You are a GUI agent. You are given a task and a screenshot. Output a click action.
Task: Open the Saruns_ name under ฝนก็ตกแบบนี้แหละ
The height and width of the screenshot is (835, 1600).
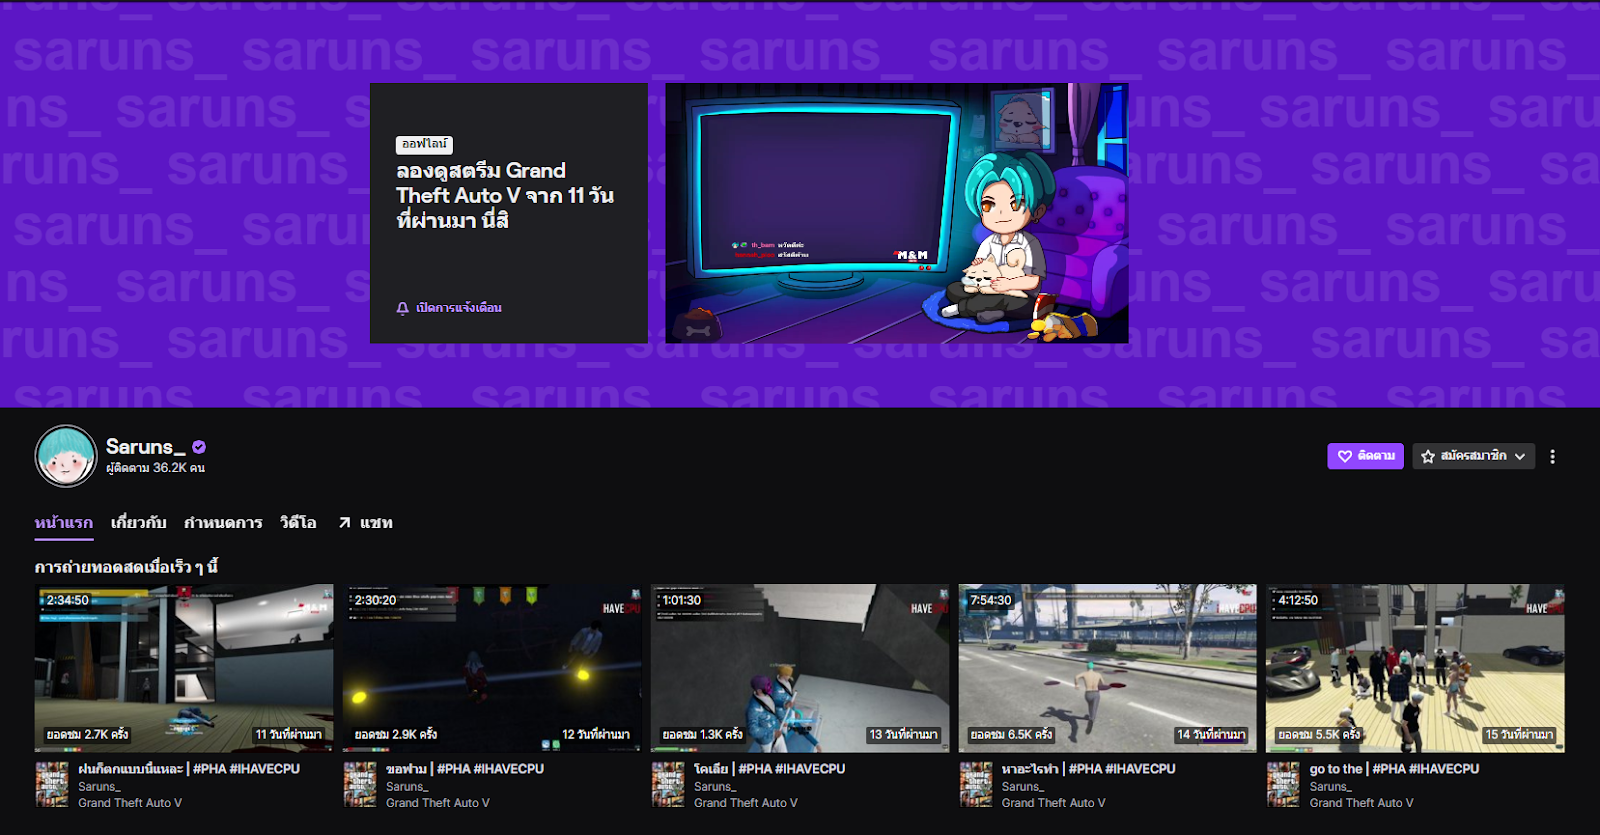(x=99, y=787)
